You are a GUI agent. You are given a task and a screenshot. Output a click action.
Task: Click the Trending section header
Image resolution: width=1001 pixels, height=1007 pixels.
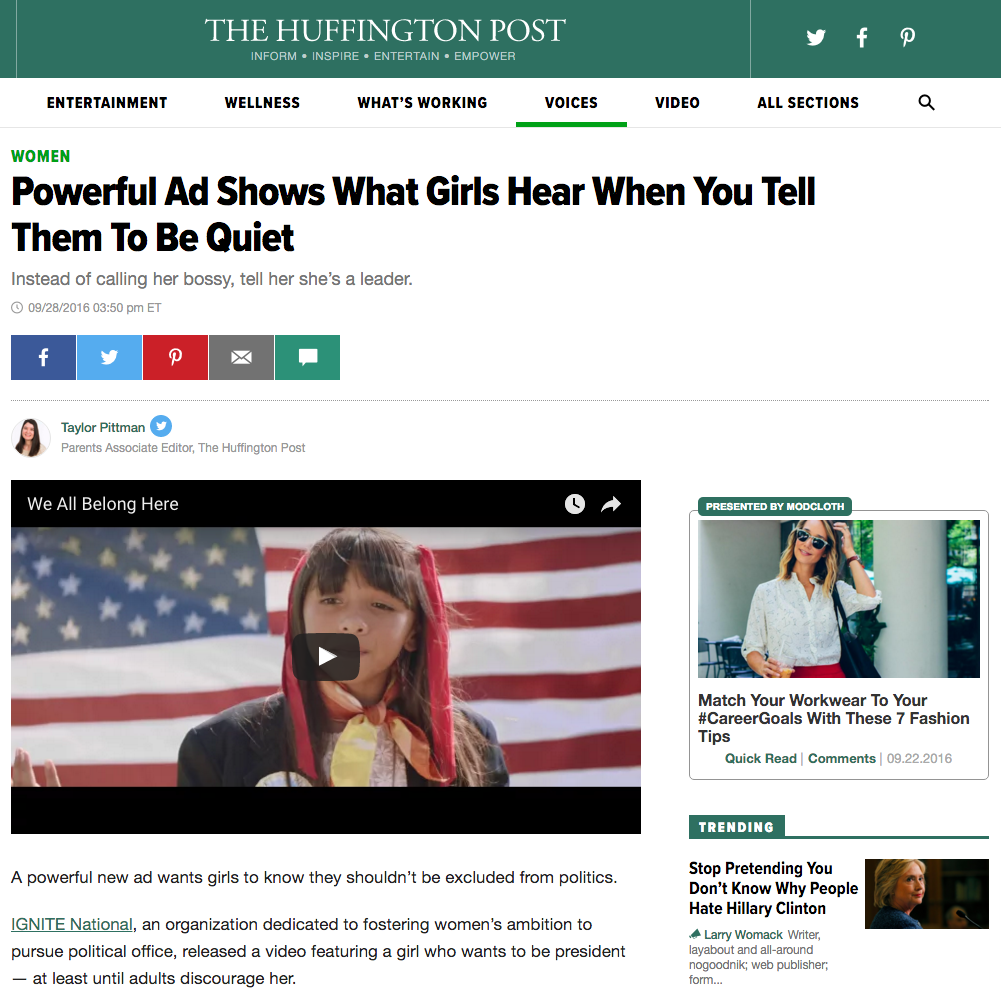736,827
